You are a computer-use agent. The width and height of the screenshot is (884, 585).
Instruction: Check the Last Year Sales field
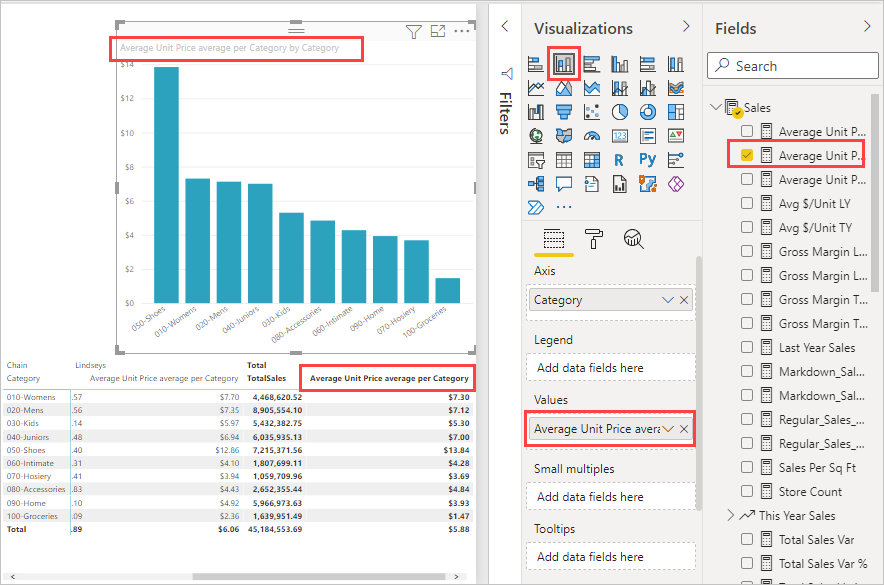click(746, 347)
